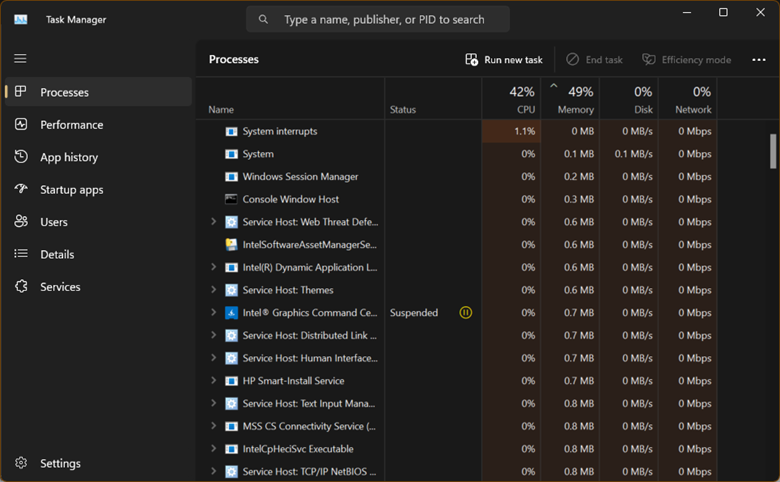This screenshot has height=482, width=780.
Task: Sort by the CPU column header
Action: point(511,98)
